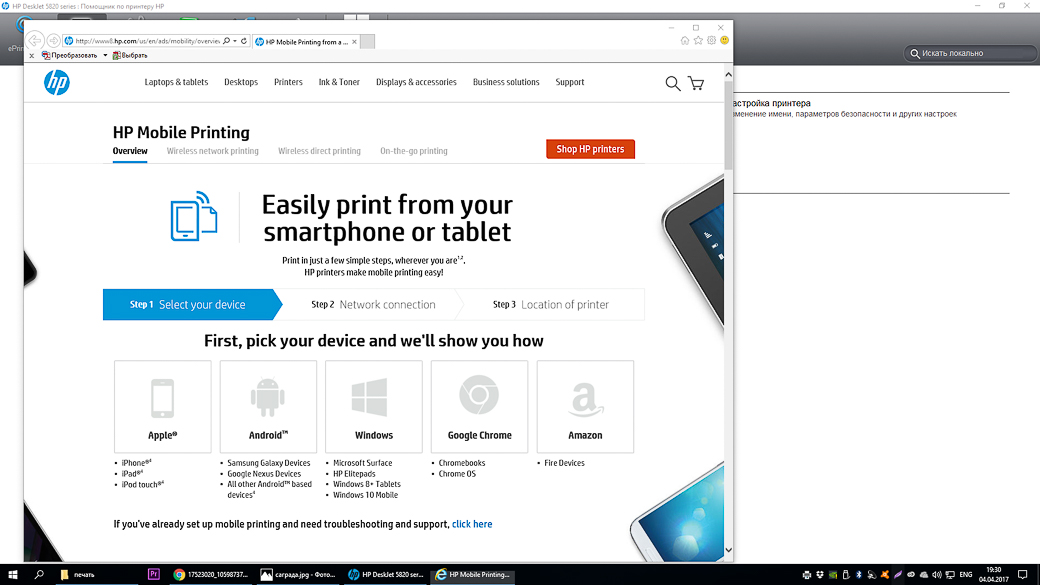Click the browser URL address field
Image resolution: width=1040 pixels, height=585 pixels.
pyautogui.click(x=147, y=41)
